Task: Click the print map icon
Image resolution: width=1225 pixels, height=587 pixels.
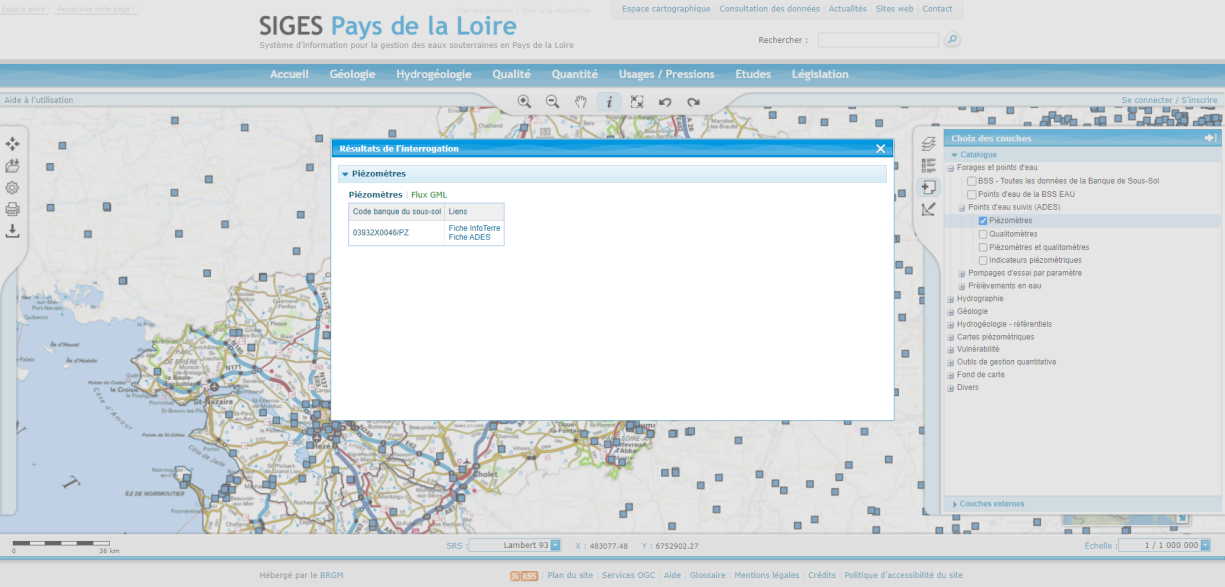Action: tap(13, 209)
